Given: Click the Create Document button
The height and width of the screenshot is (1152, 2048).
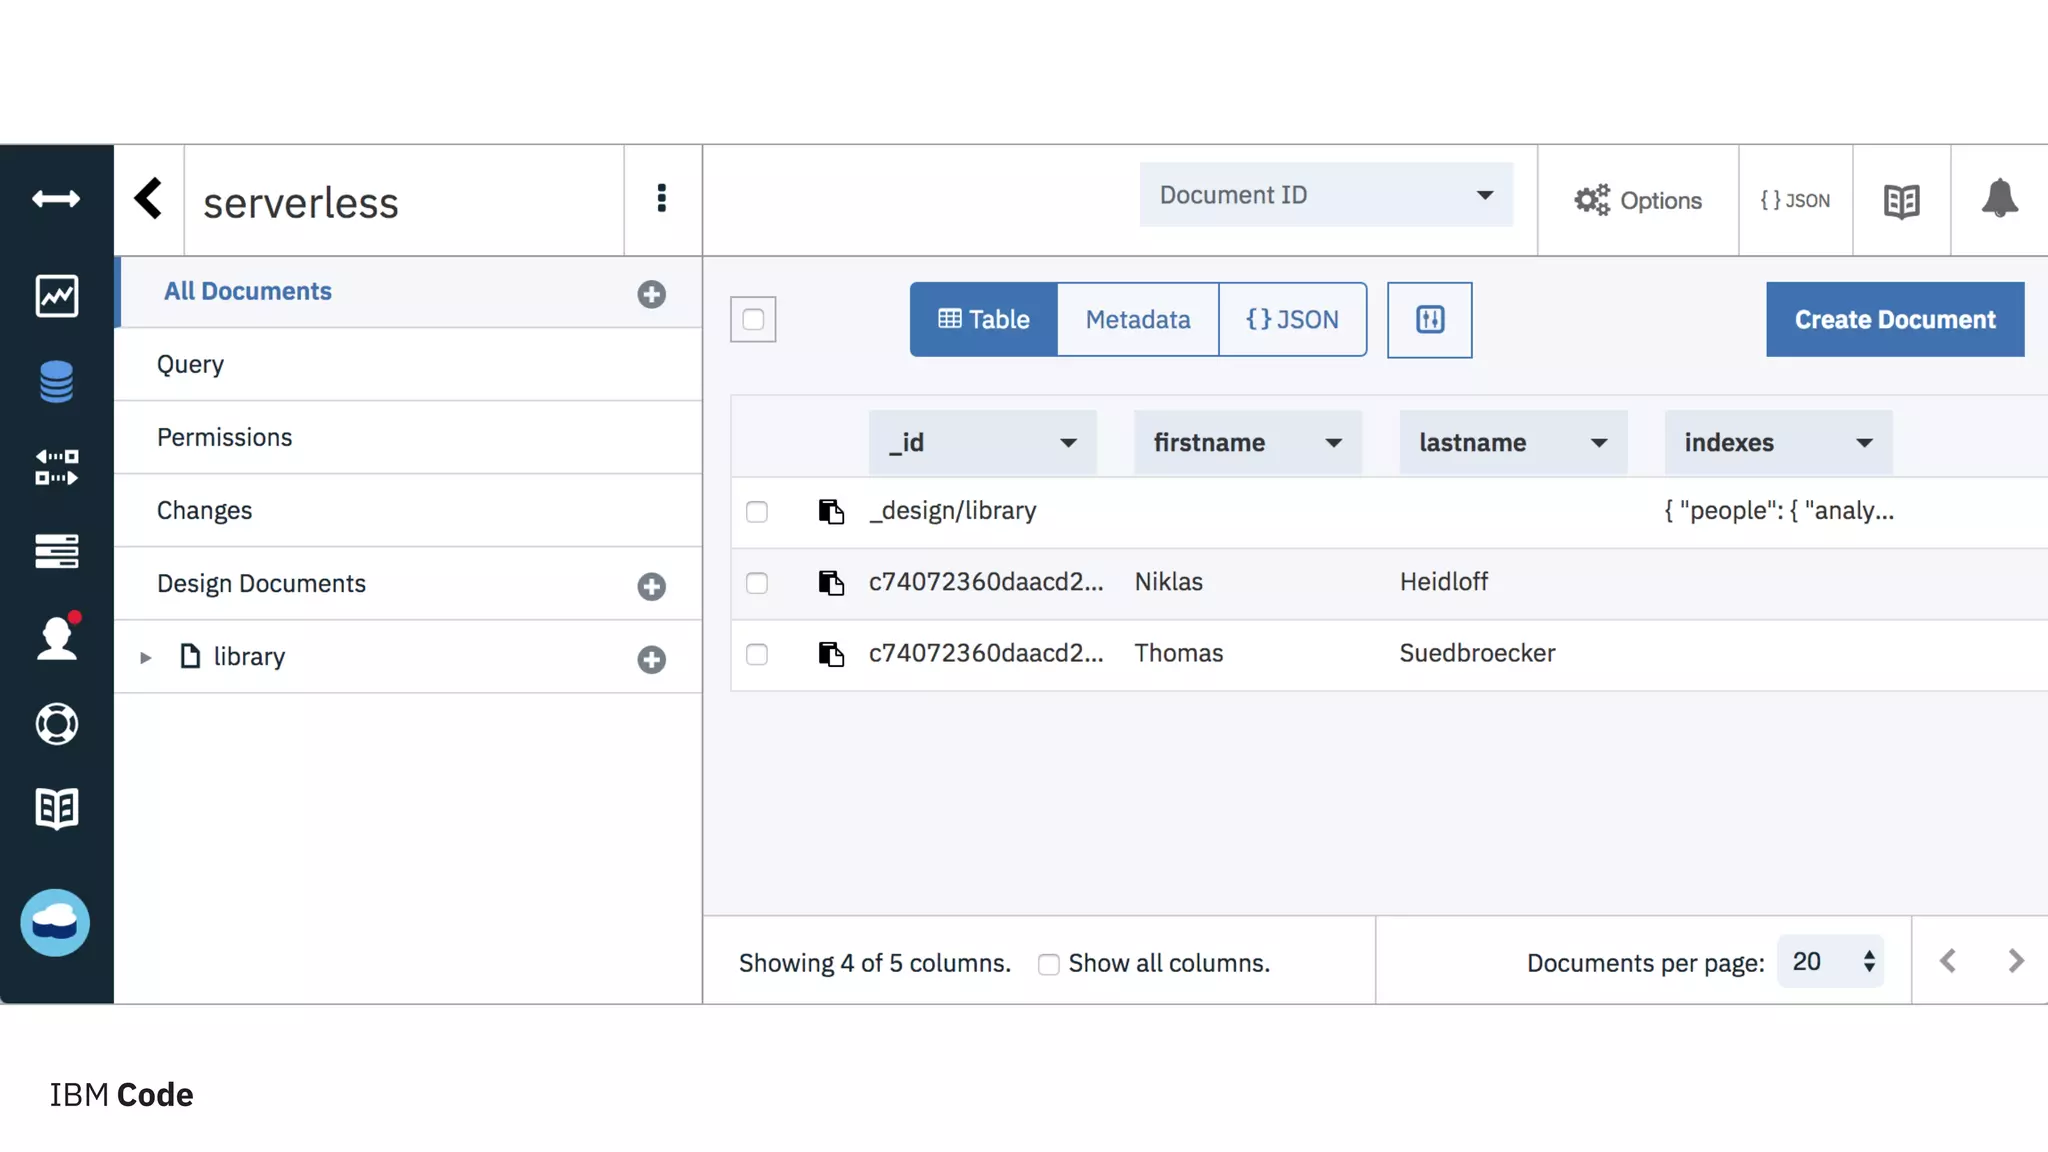Looking at the screenshot, I should [x=1894, y=320].
